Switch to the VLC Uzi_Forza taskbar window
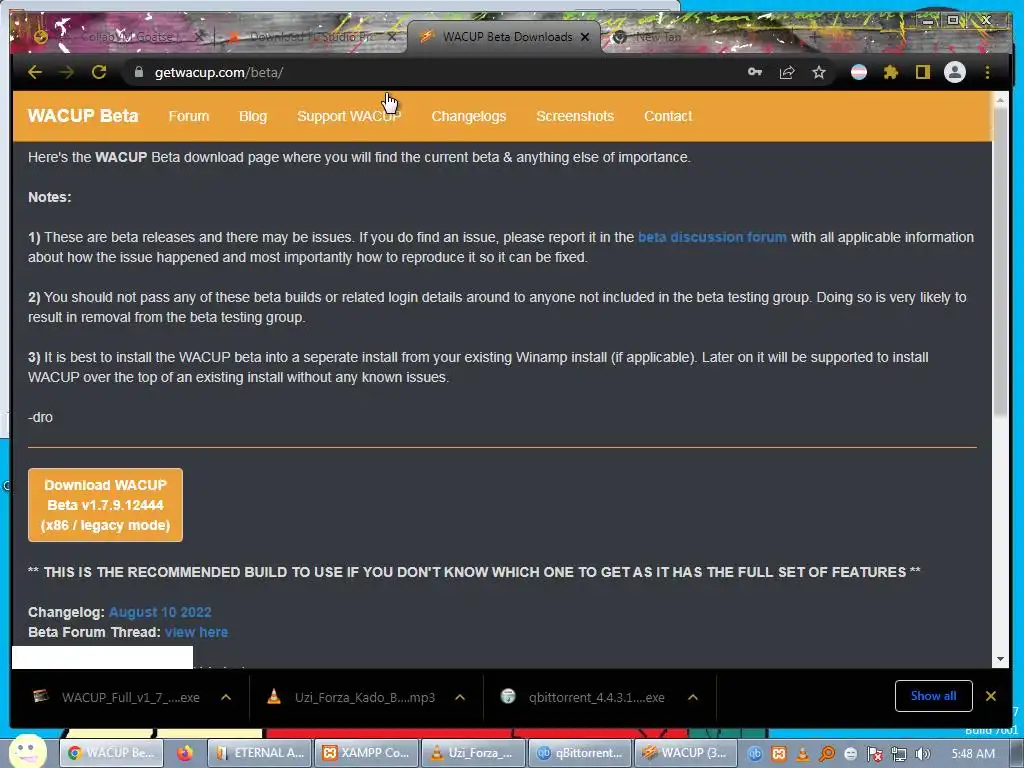1024x768 pixels. coord(473,753)
